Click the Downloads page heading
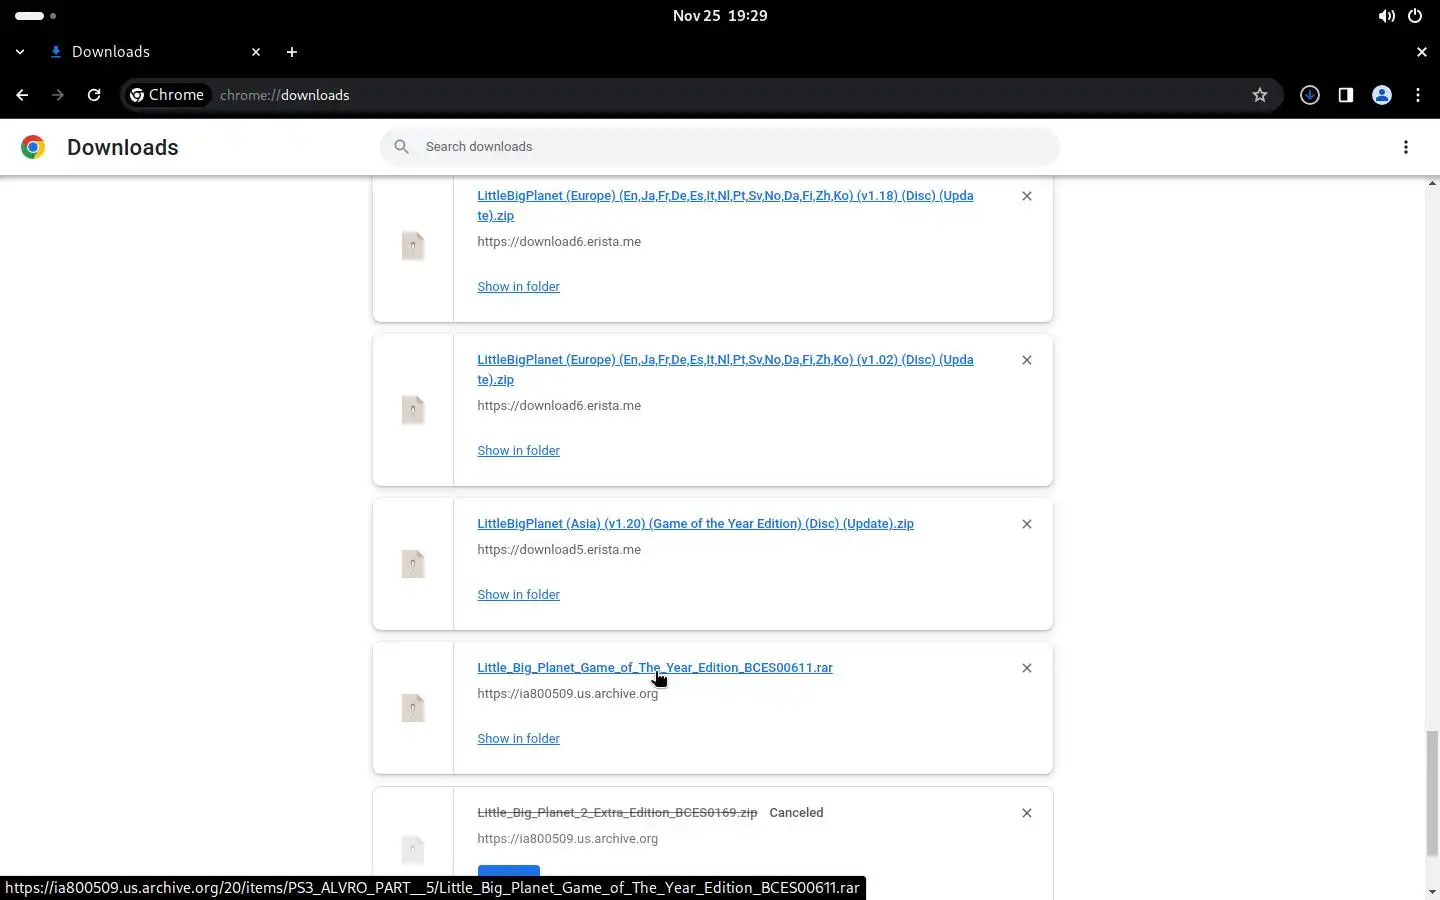Viewport: 1440px width, 900px height. click(123, 147)
